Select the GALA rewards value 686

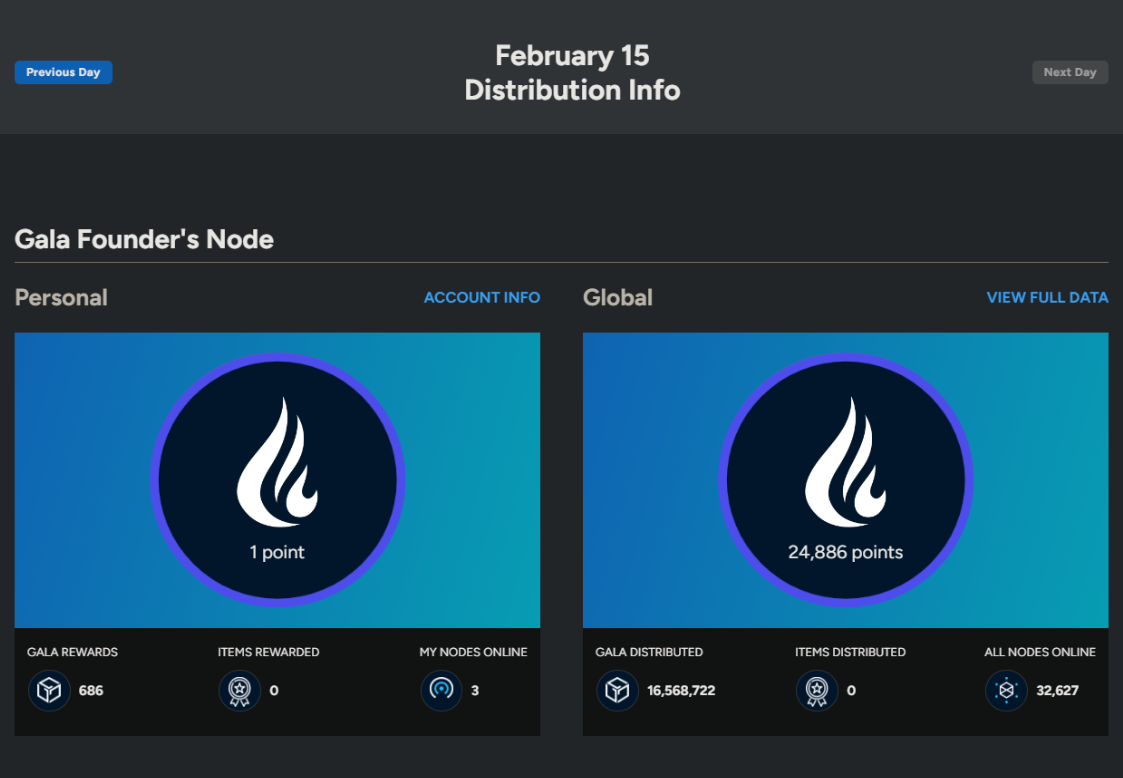pos(91,691)
